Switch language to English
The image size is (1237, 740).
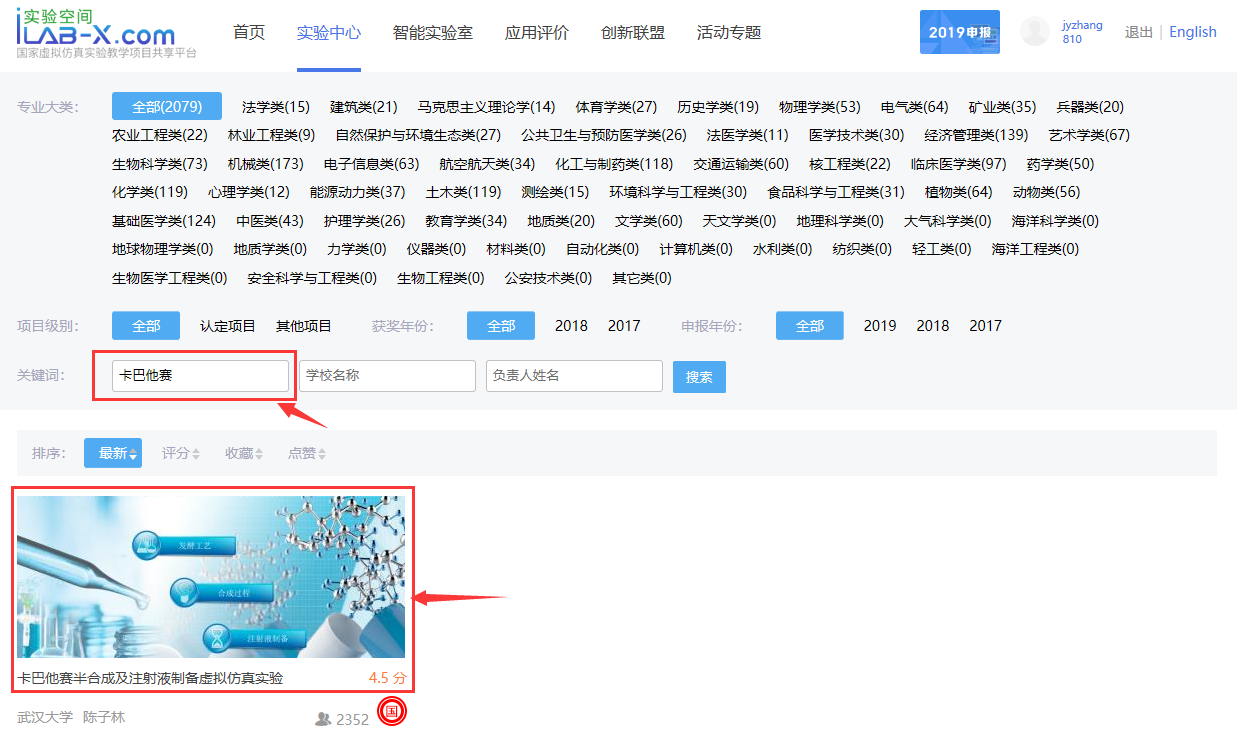pyautogui.click(x=1192, y=32)
